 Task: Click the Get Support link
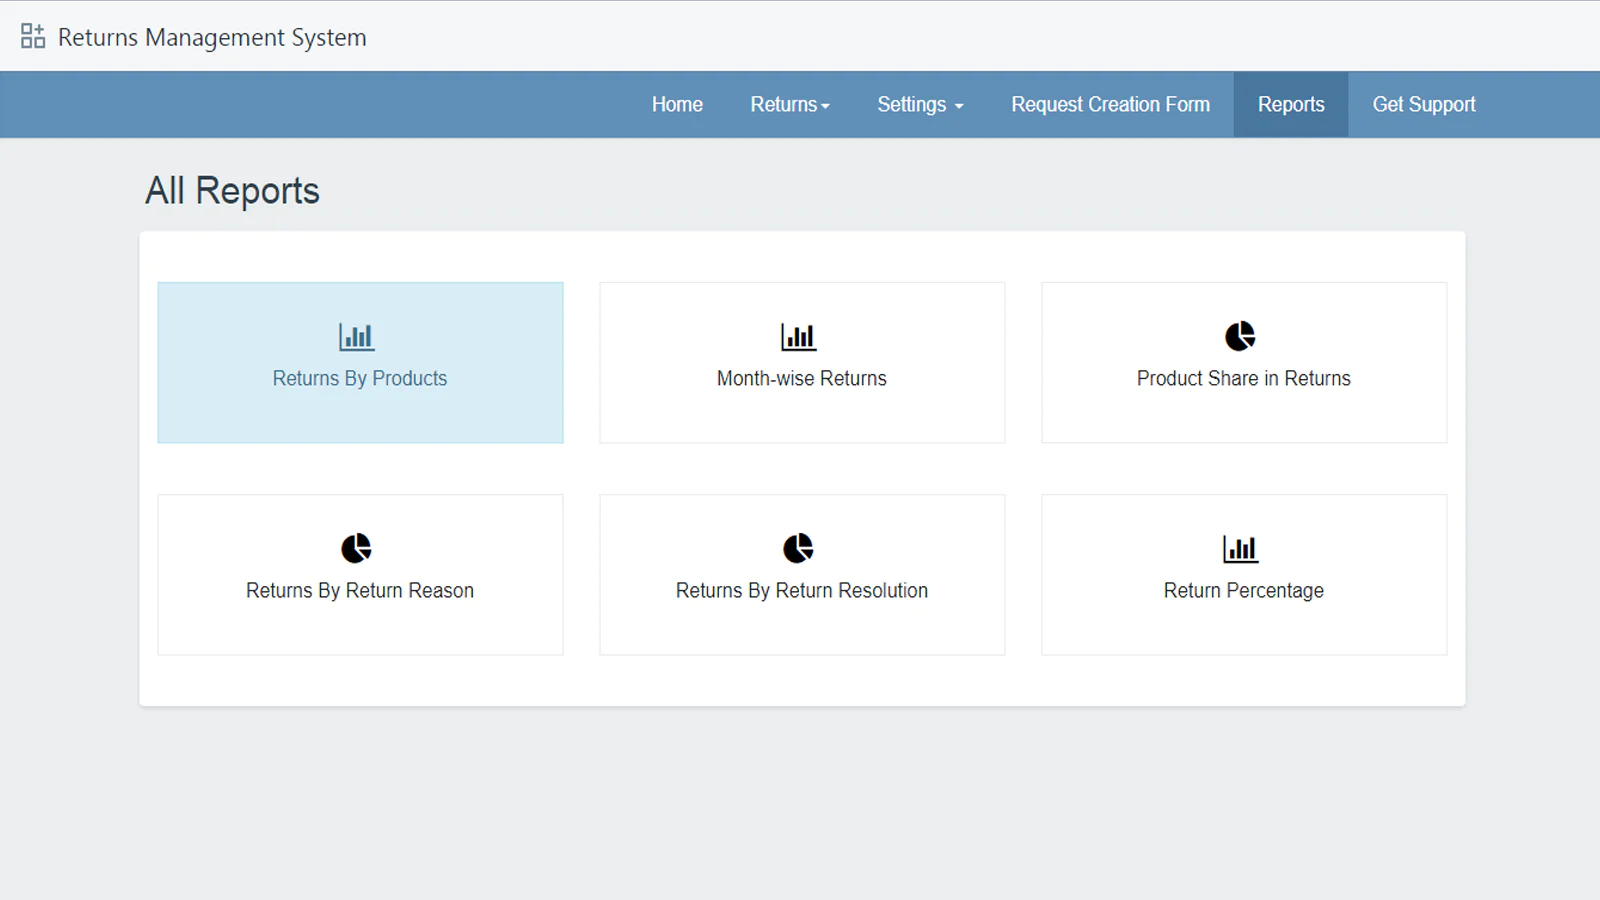point(1423,105)
